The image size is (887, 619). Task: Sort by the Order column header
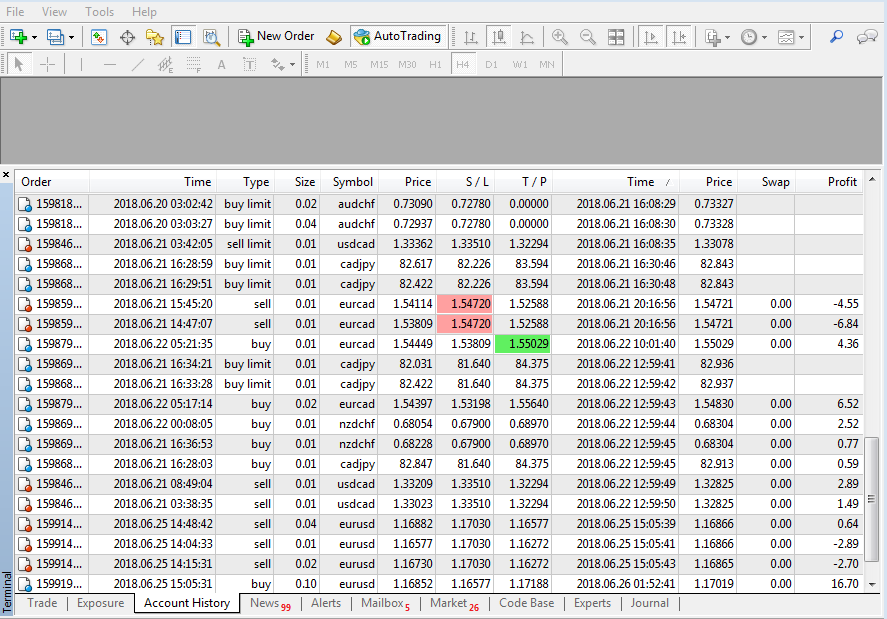point(53,182)
